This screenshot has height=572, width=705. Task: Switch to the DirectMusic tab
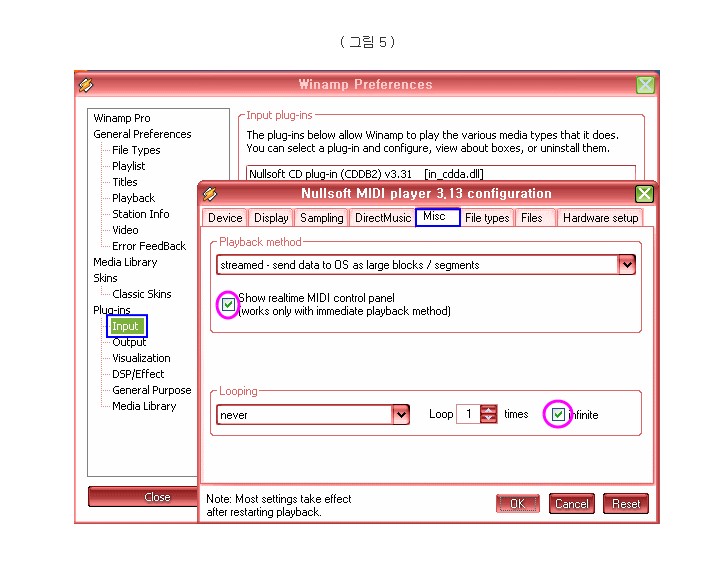point(383,218)
